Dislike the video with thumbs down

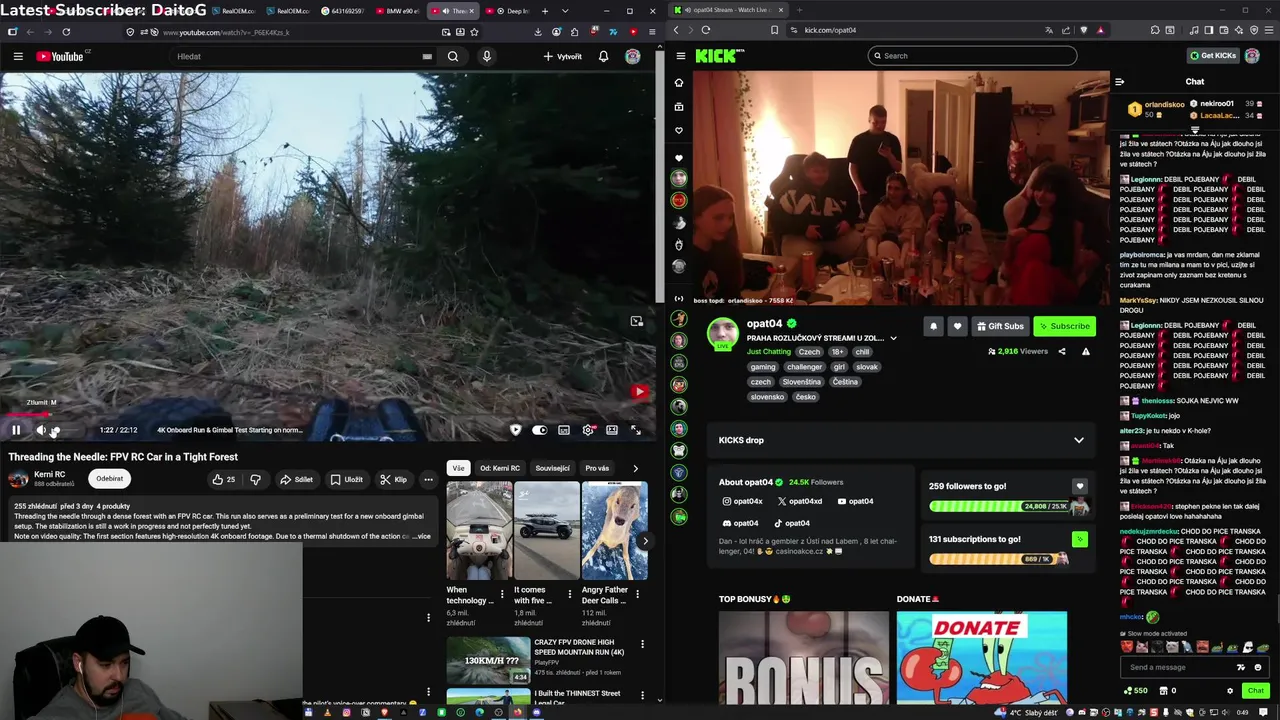point(255,479)
